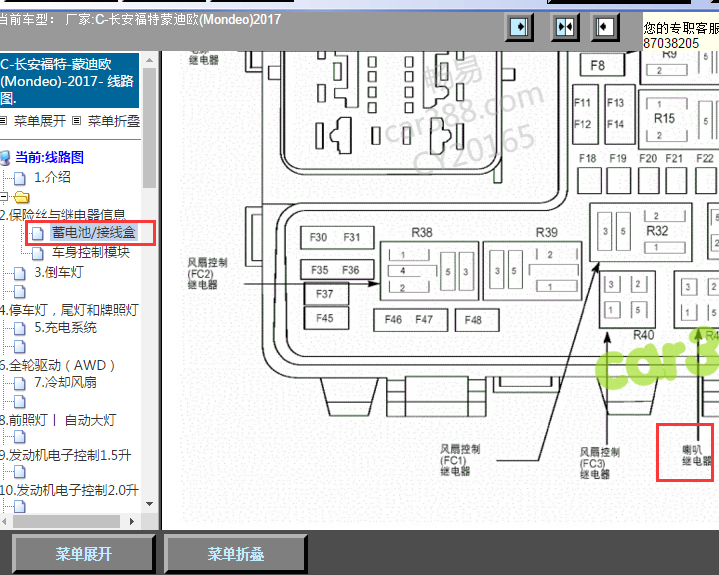Open 4.停车灯，尾灯和牌照灯 tree entry
719x575 pixels.
coord(69,310)
